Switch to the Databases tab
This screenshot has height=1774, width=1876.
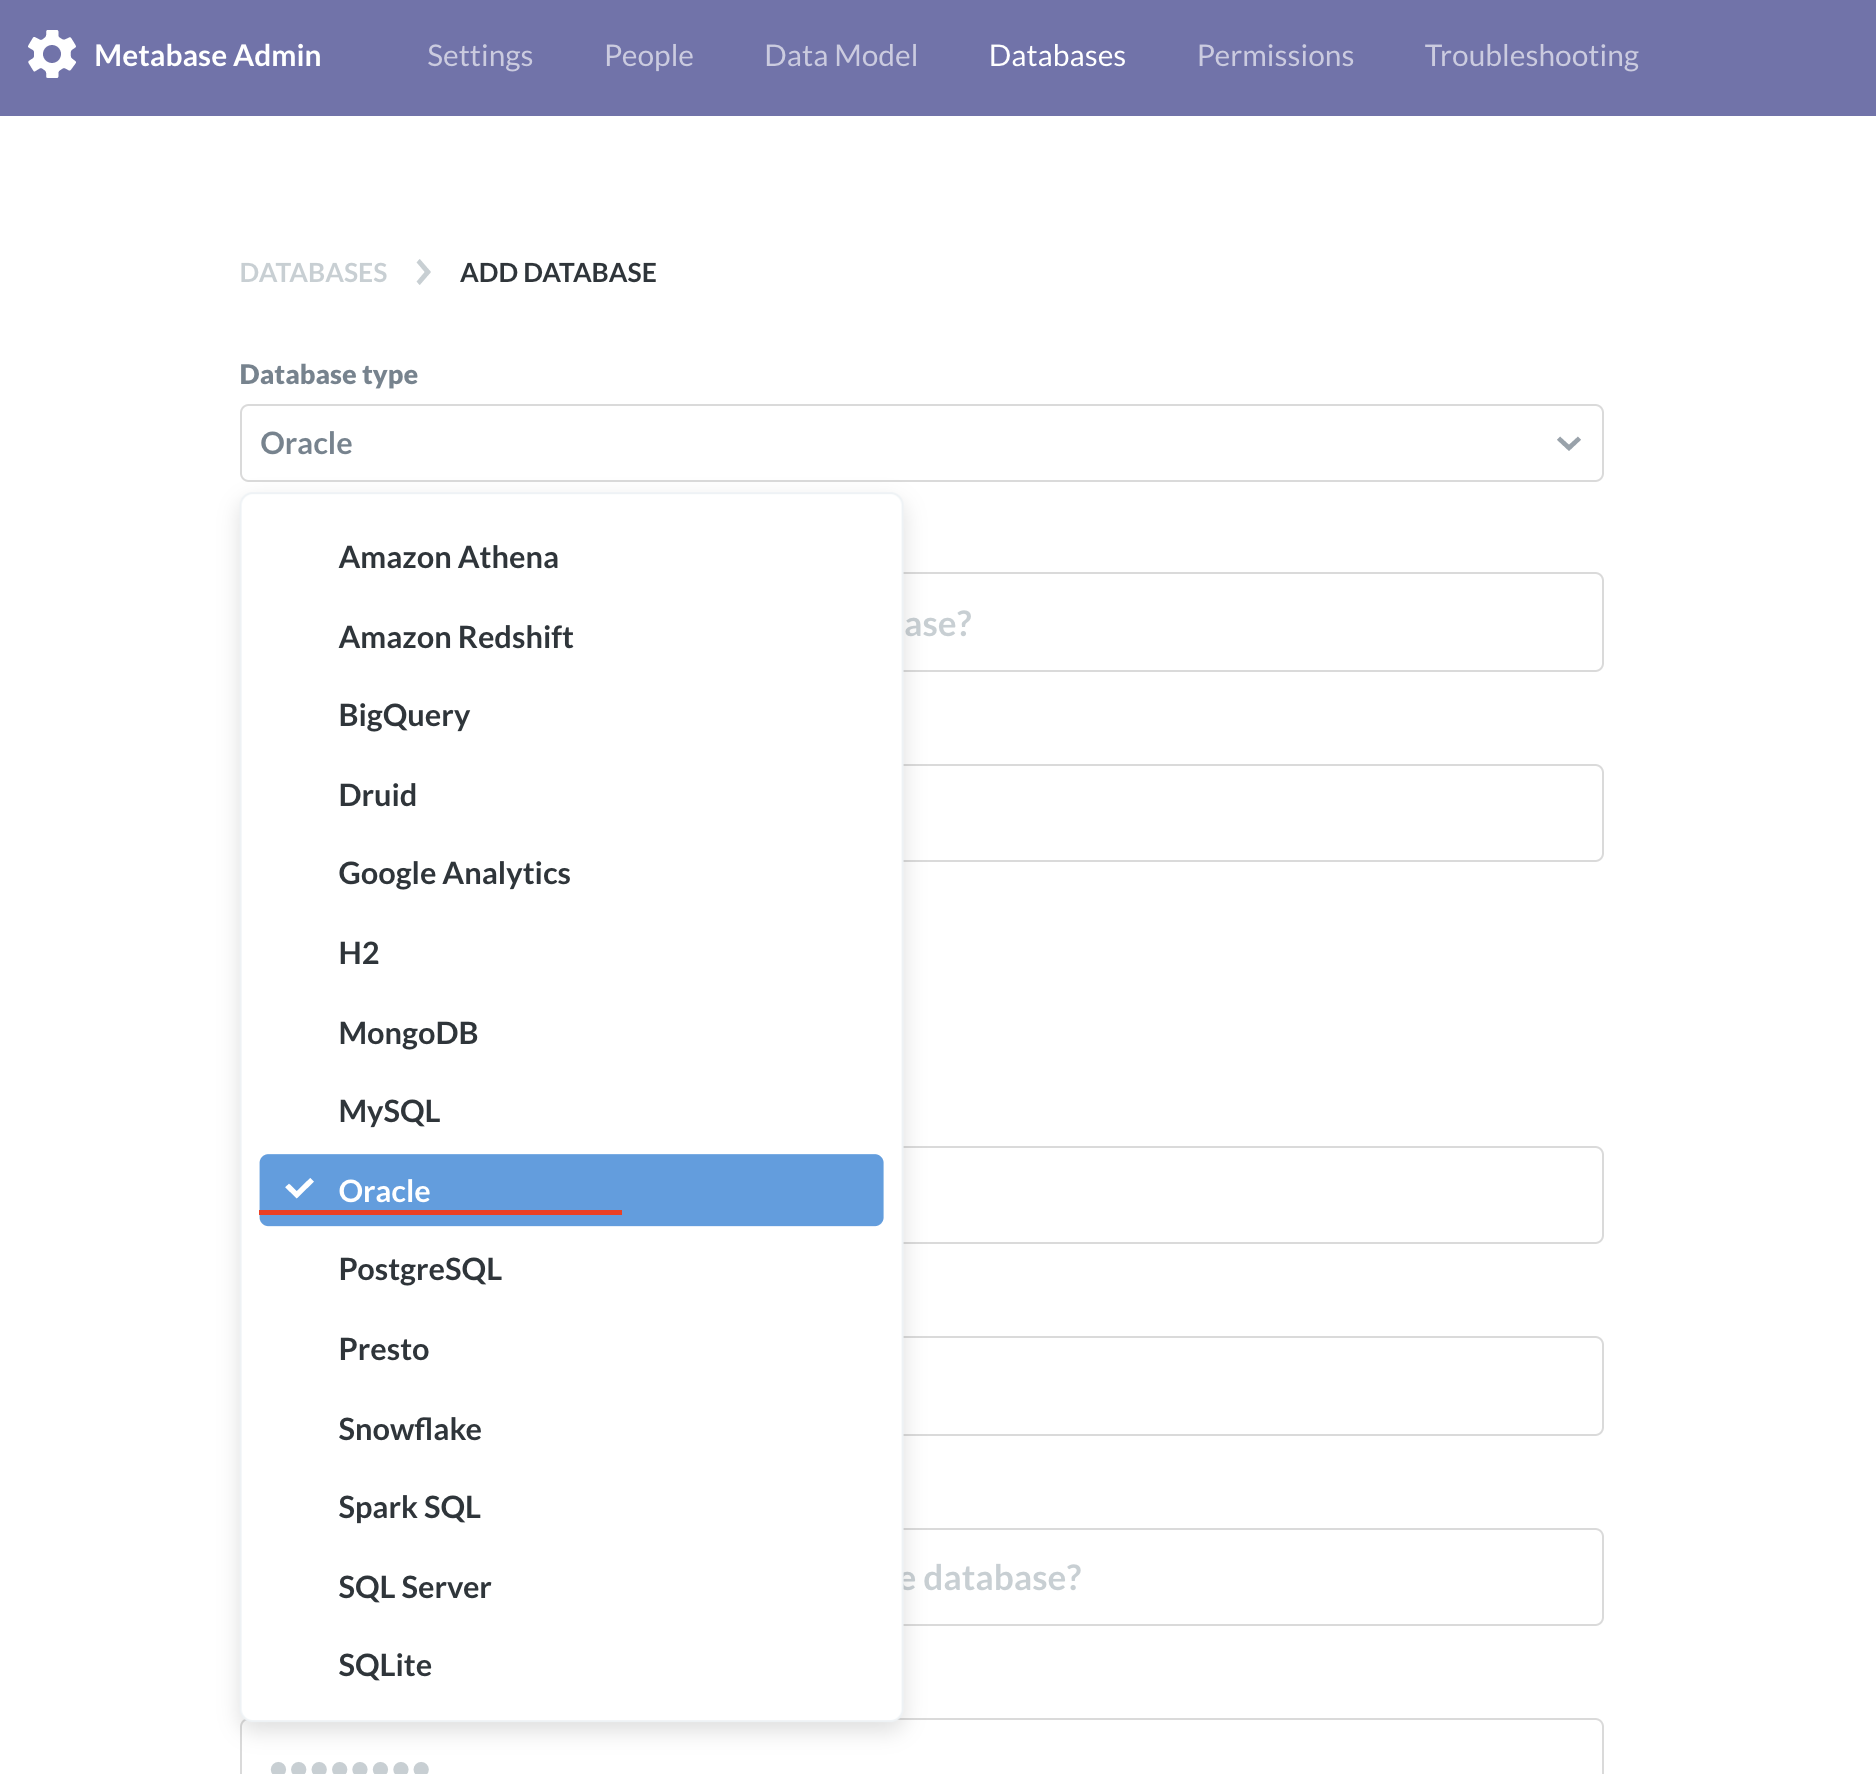point(1057,55)
